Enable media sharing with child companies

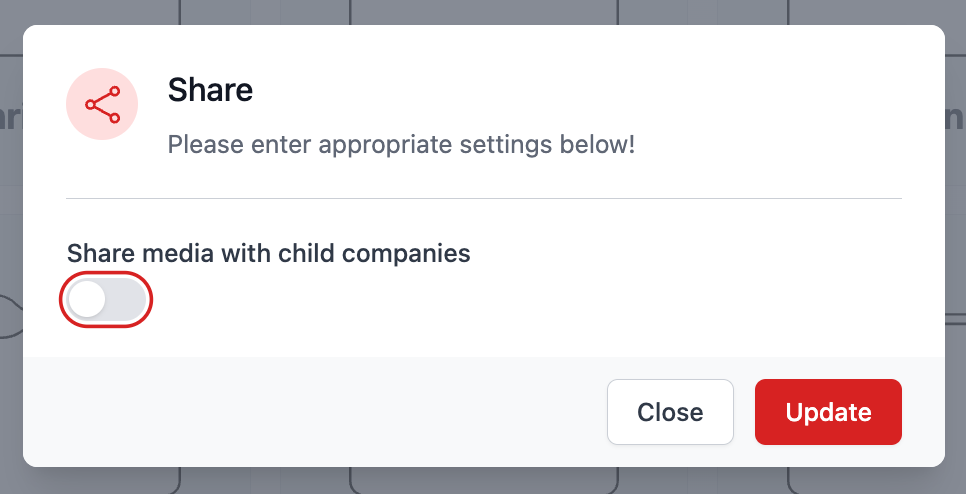107,299
